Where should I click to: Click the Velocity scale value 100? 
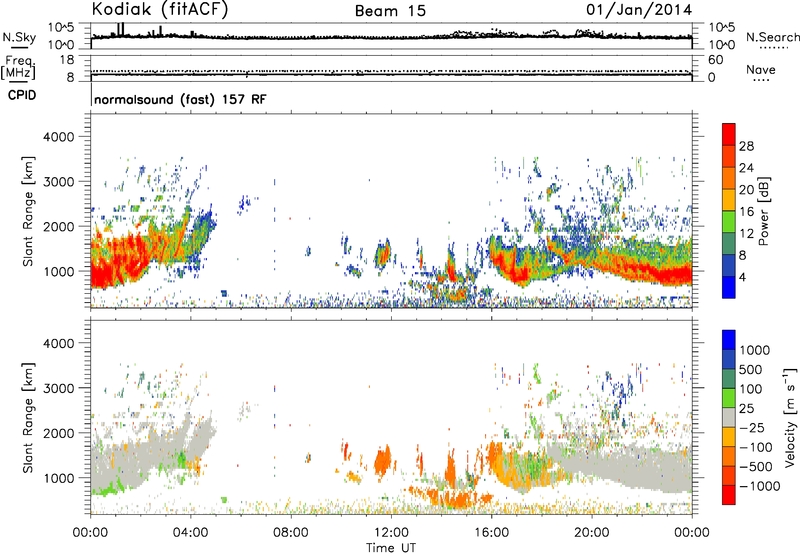[751, 389]
